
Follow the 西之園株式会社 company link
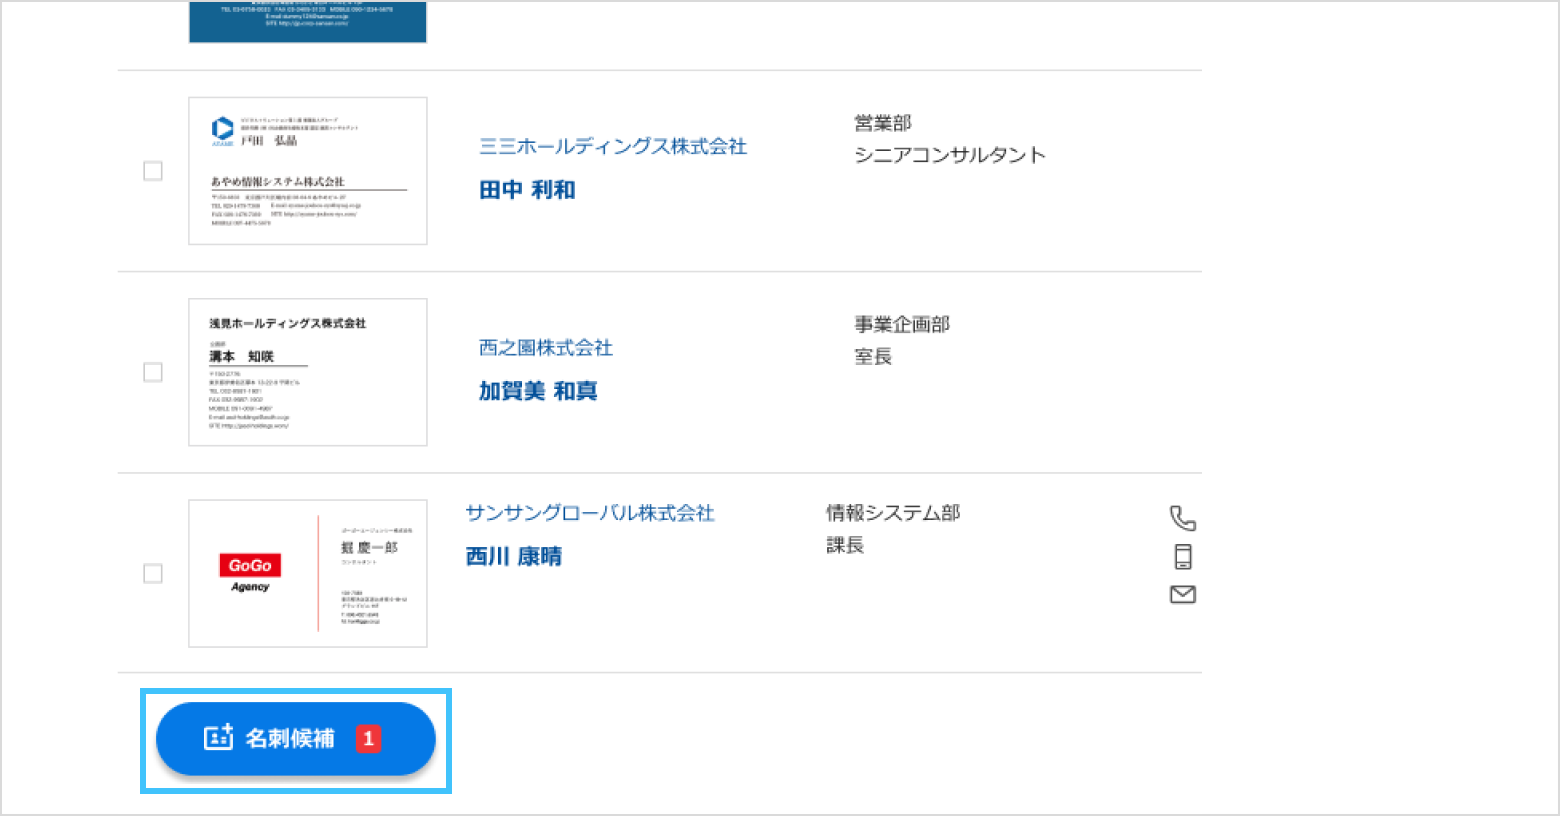pos(546,348)
